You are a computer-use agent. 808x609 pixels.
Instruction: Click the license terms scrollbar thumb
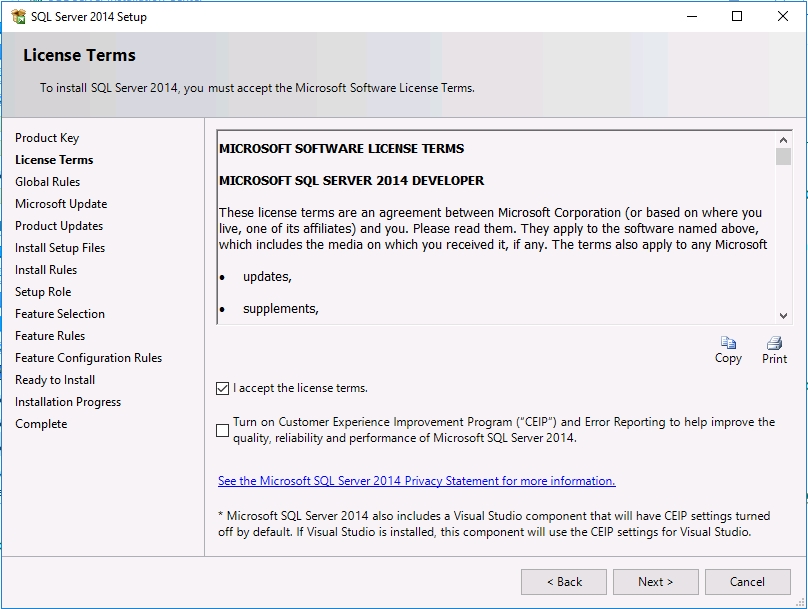tap(783, 157)
